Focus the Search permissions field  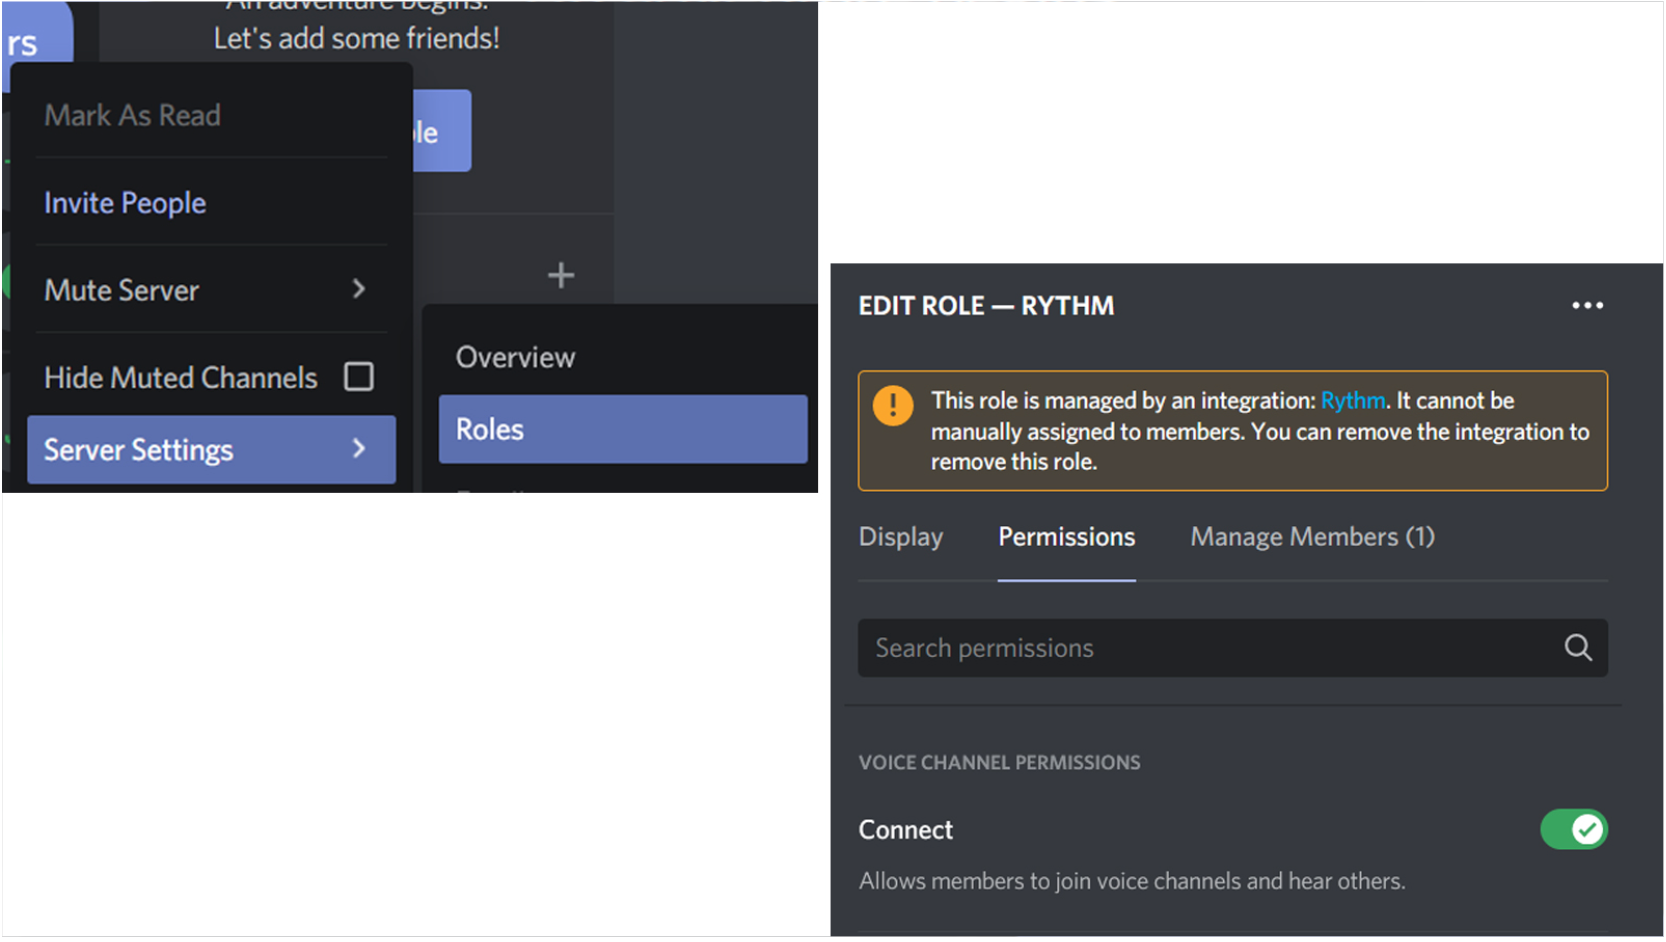1200,648
